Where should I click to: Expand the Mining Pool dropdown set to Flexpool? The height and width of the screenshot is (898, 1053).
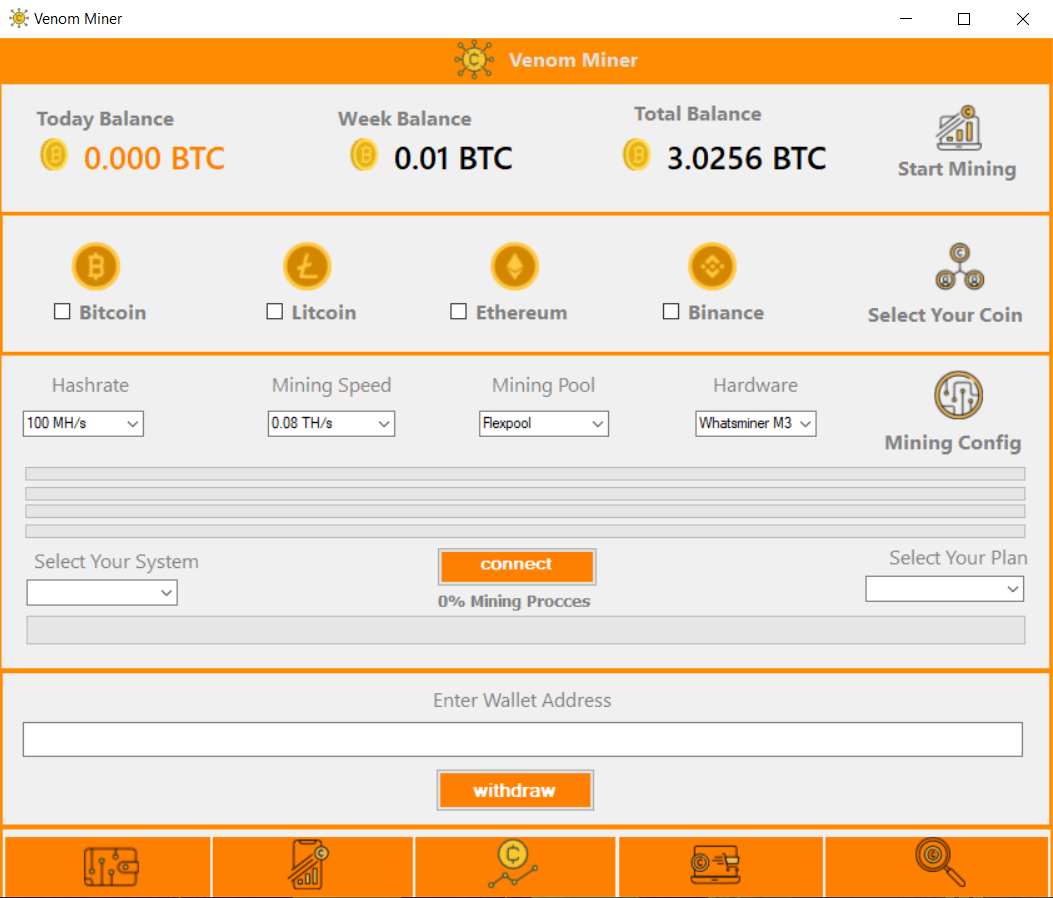tap(544, 424)
